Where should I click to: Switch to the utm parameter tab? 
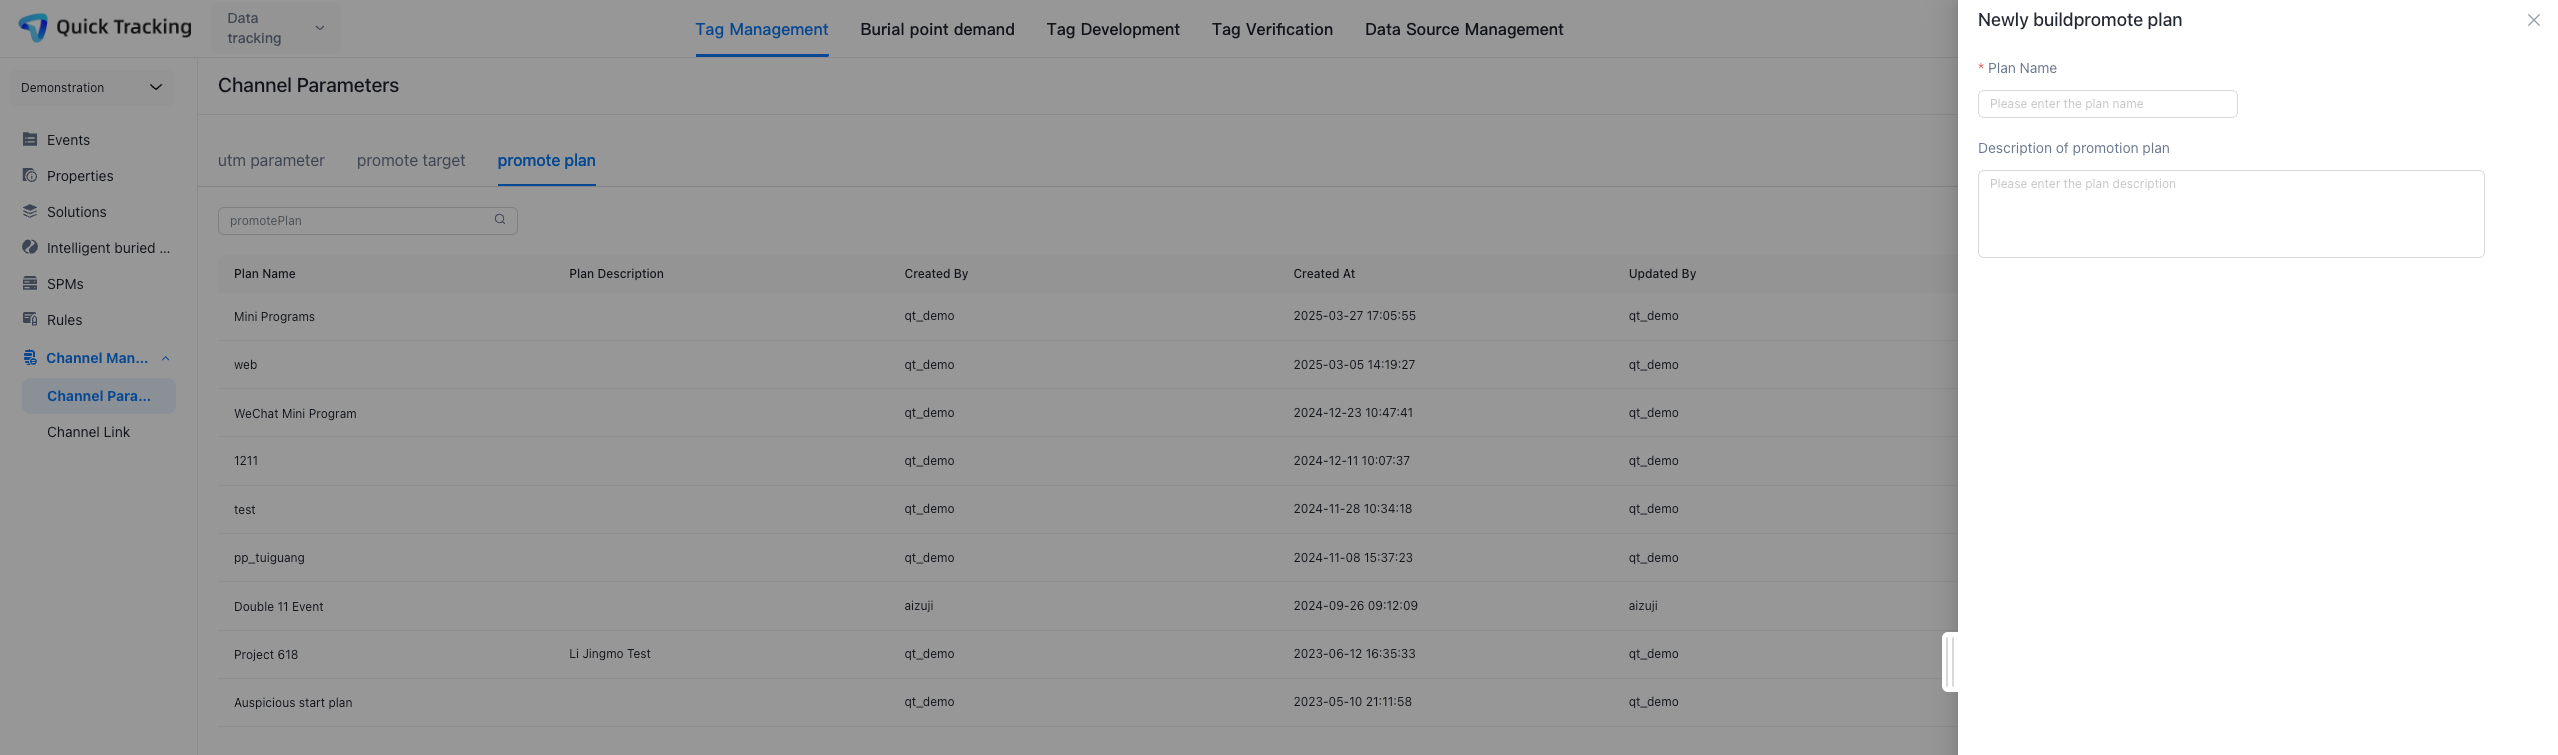pyautogui.click(x=271, y=161)
